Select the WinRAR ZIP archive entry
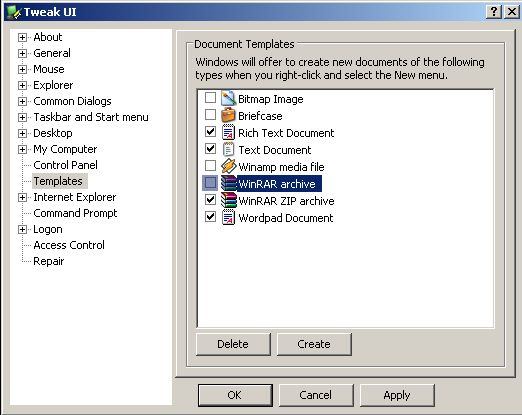Image resolution: width=522 pixels, height=415 pixels. 286,201
